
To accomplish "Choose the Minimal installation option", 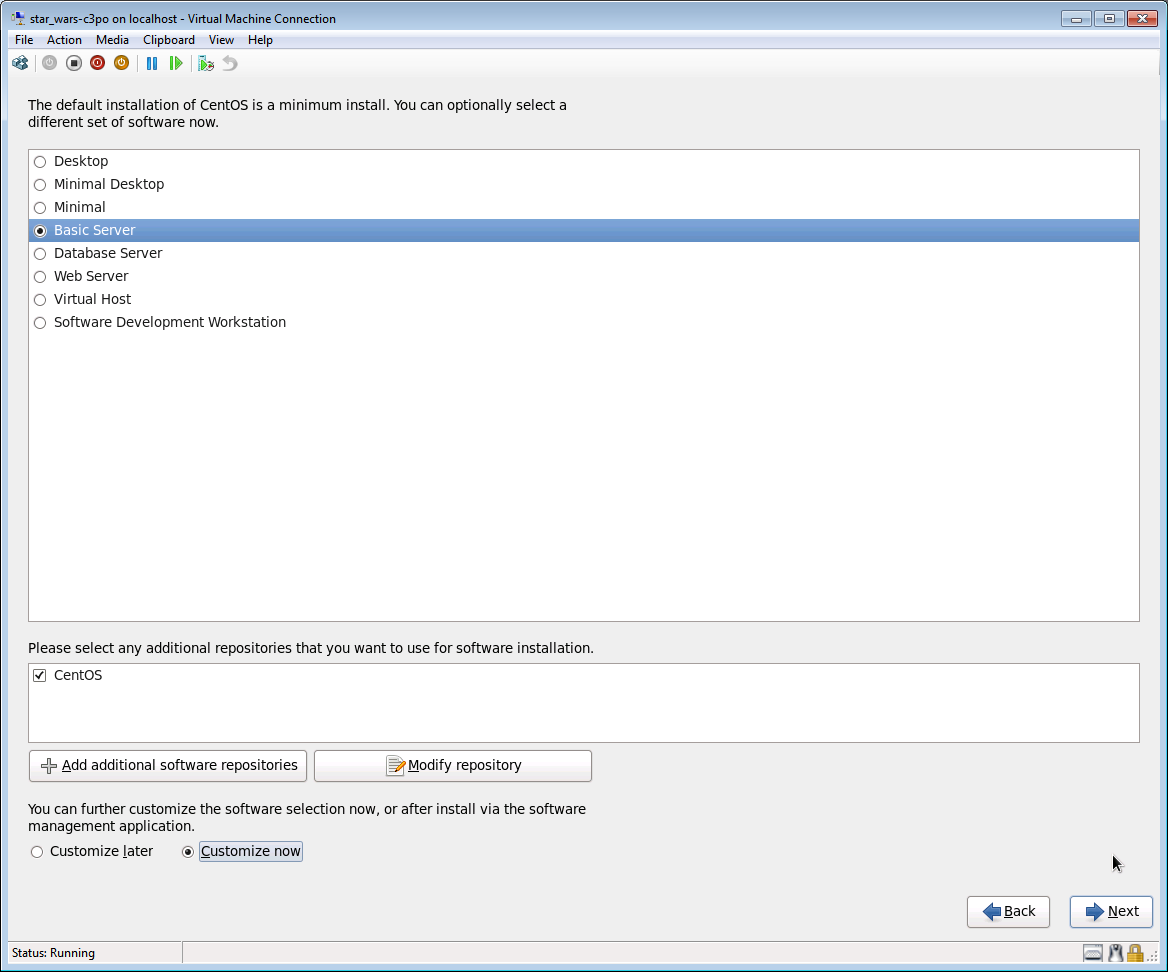I will click(x=40, y=208).
